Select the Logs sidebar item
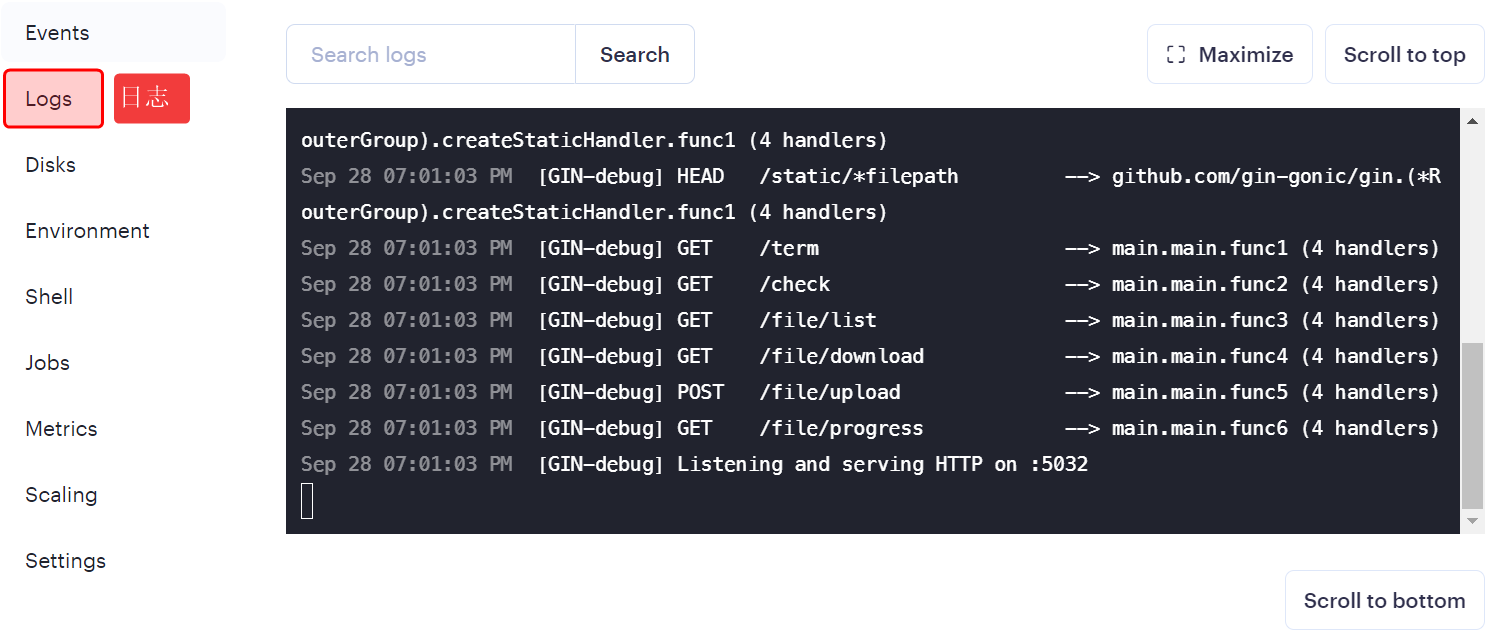 click(x=50, y=99)
